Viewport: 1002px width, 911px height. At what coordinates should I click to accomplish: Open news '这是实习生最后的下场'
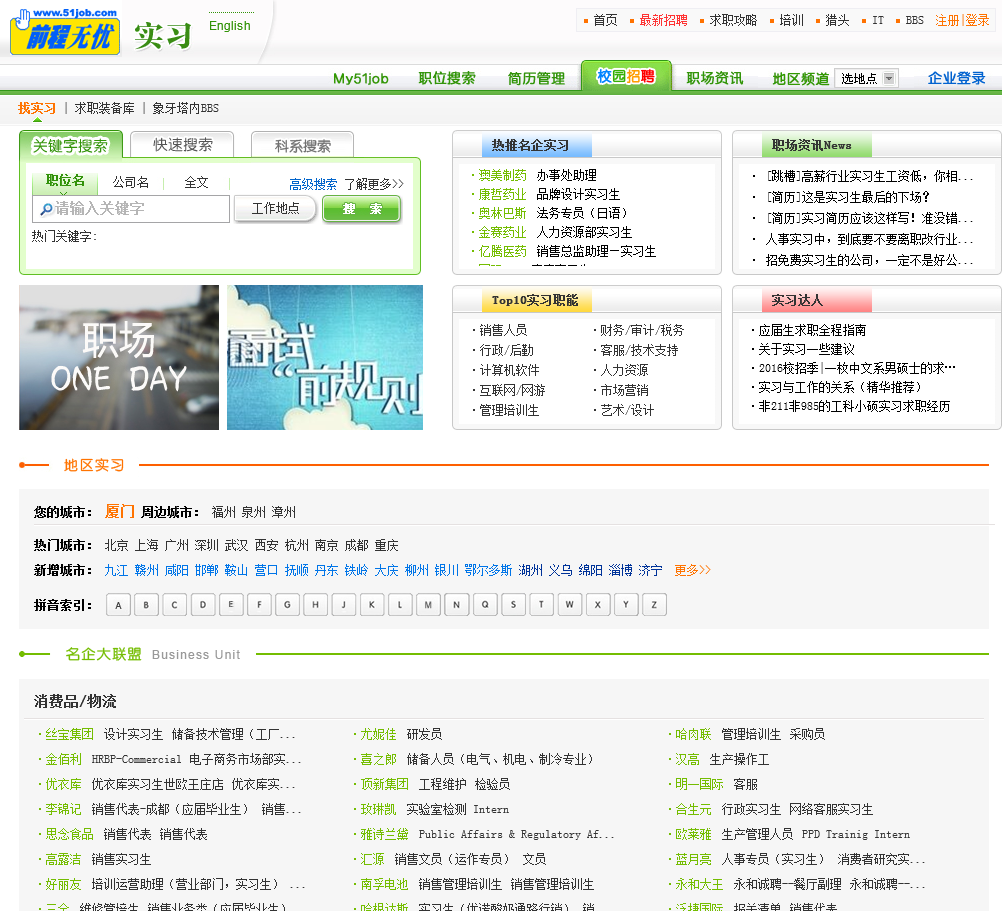click(x=848, y=197)
